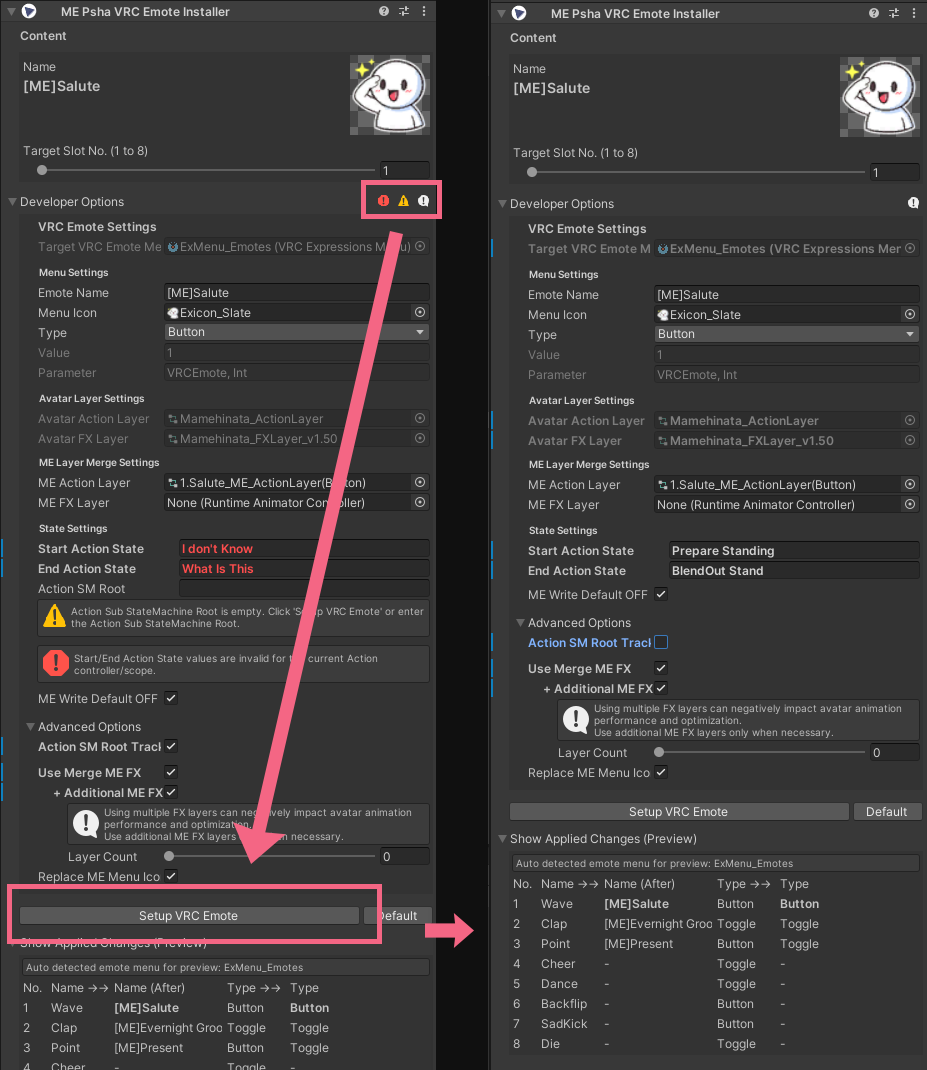Click the Default button in the right panel

(886, 812)
